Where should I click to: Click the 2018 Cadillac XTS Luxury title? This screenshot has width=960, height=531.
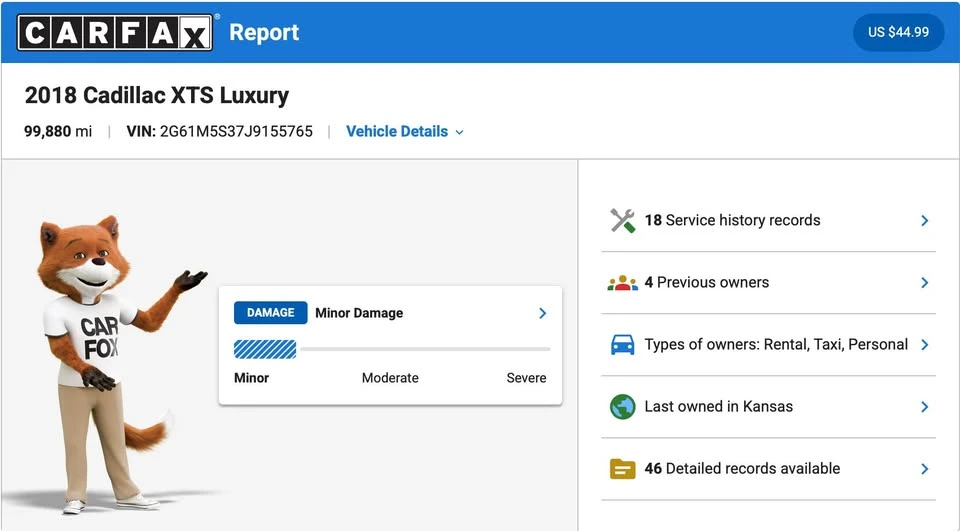pyautogui.click(x=157, y=96)
